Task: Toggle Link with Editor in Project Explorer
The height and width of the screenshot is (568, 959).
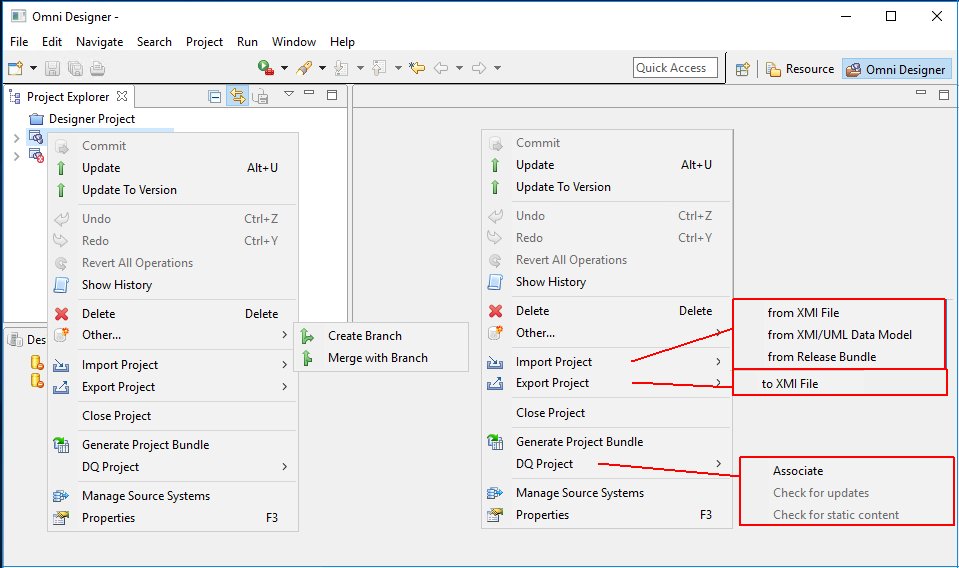Action: (x=237, y=97)
